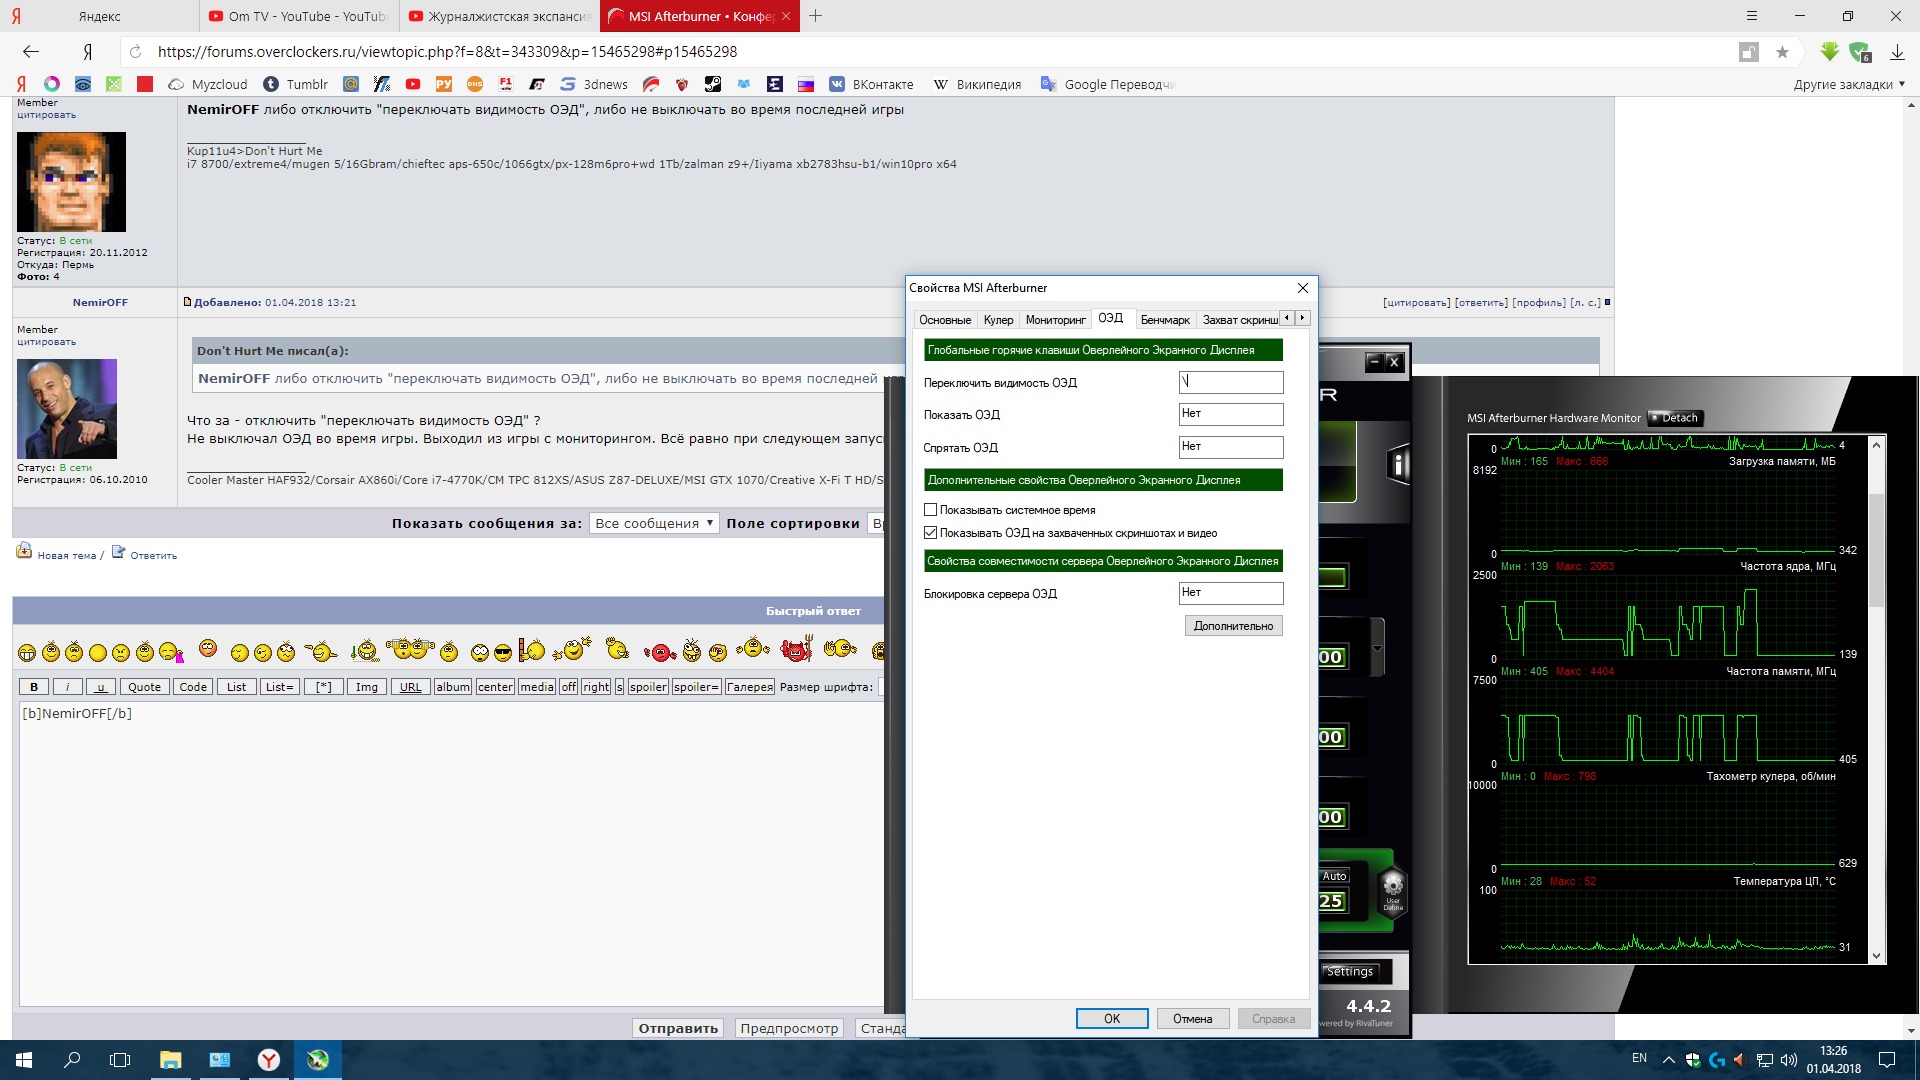
Task: Click the bookmark star icon in address bar
Action: pos(1782,52)
